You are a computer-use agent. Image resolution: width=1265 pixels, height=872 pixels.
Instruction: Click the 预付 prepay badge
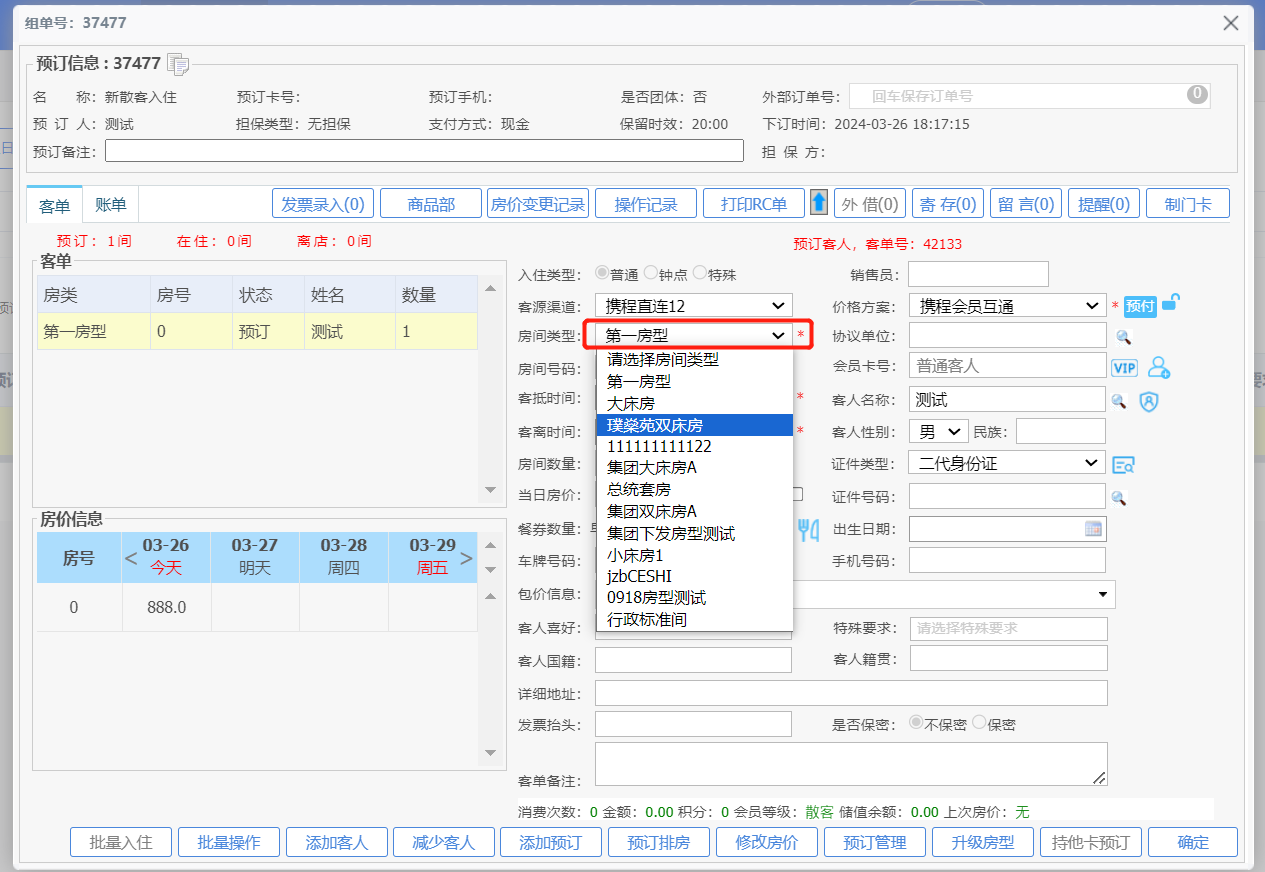tap(1140, 306)
